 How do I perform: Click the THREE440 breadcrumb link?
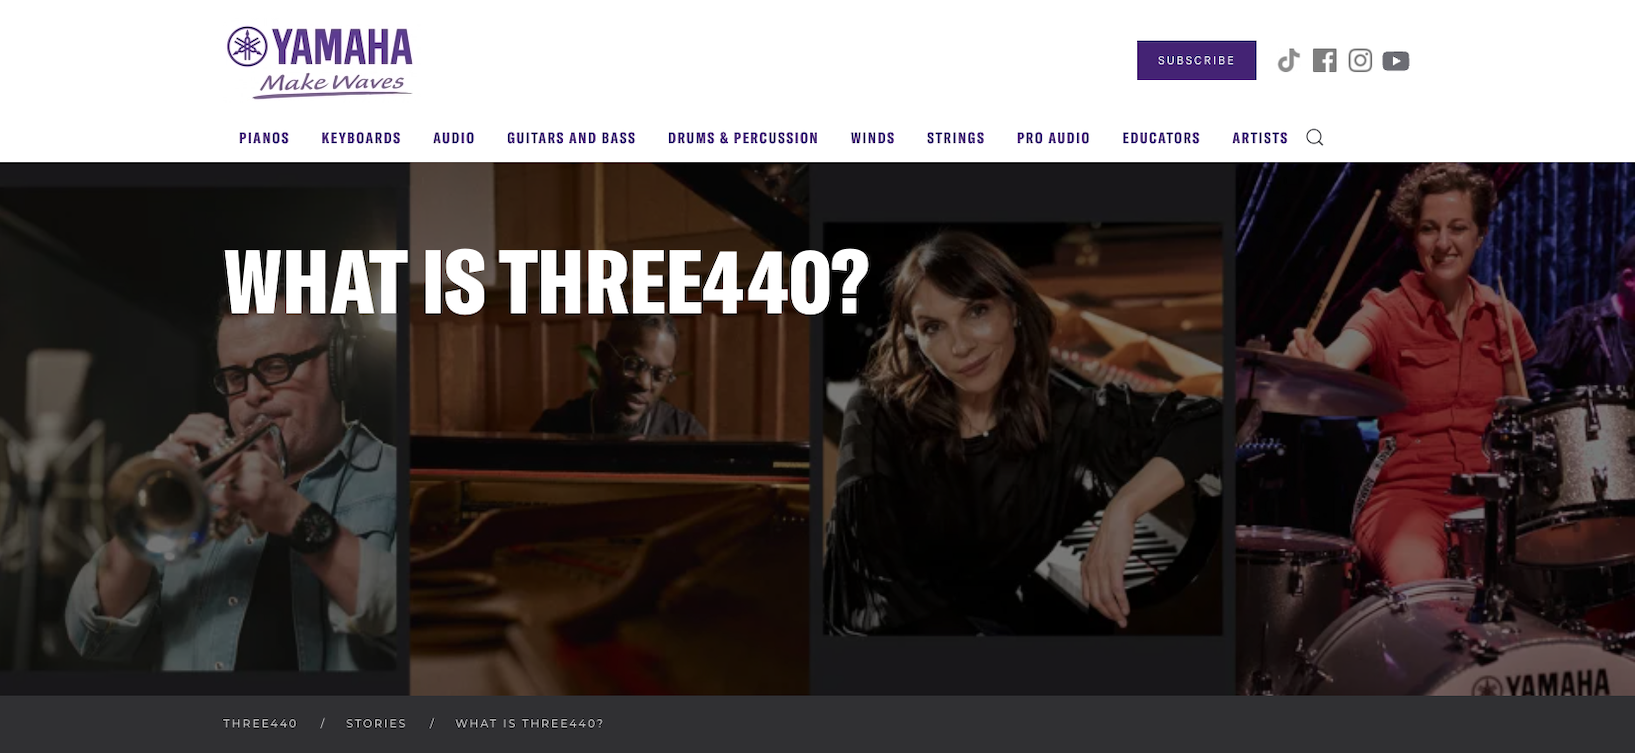pyautogui.click(x=260, y=724)
